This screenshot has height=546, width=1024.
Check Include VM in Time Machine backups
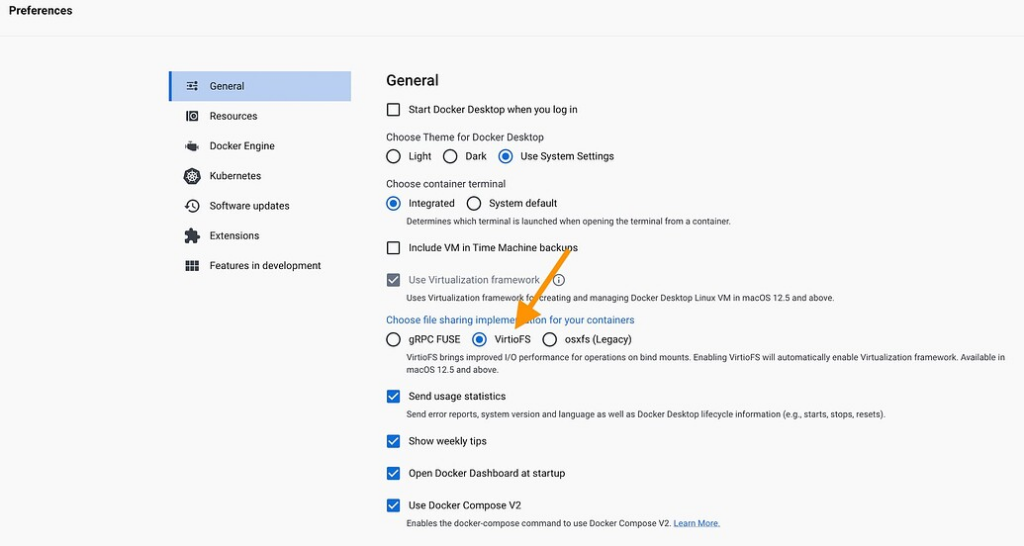[393, 248]
